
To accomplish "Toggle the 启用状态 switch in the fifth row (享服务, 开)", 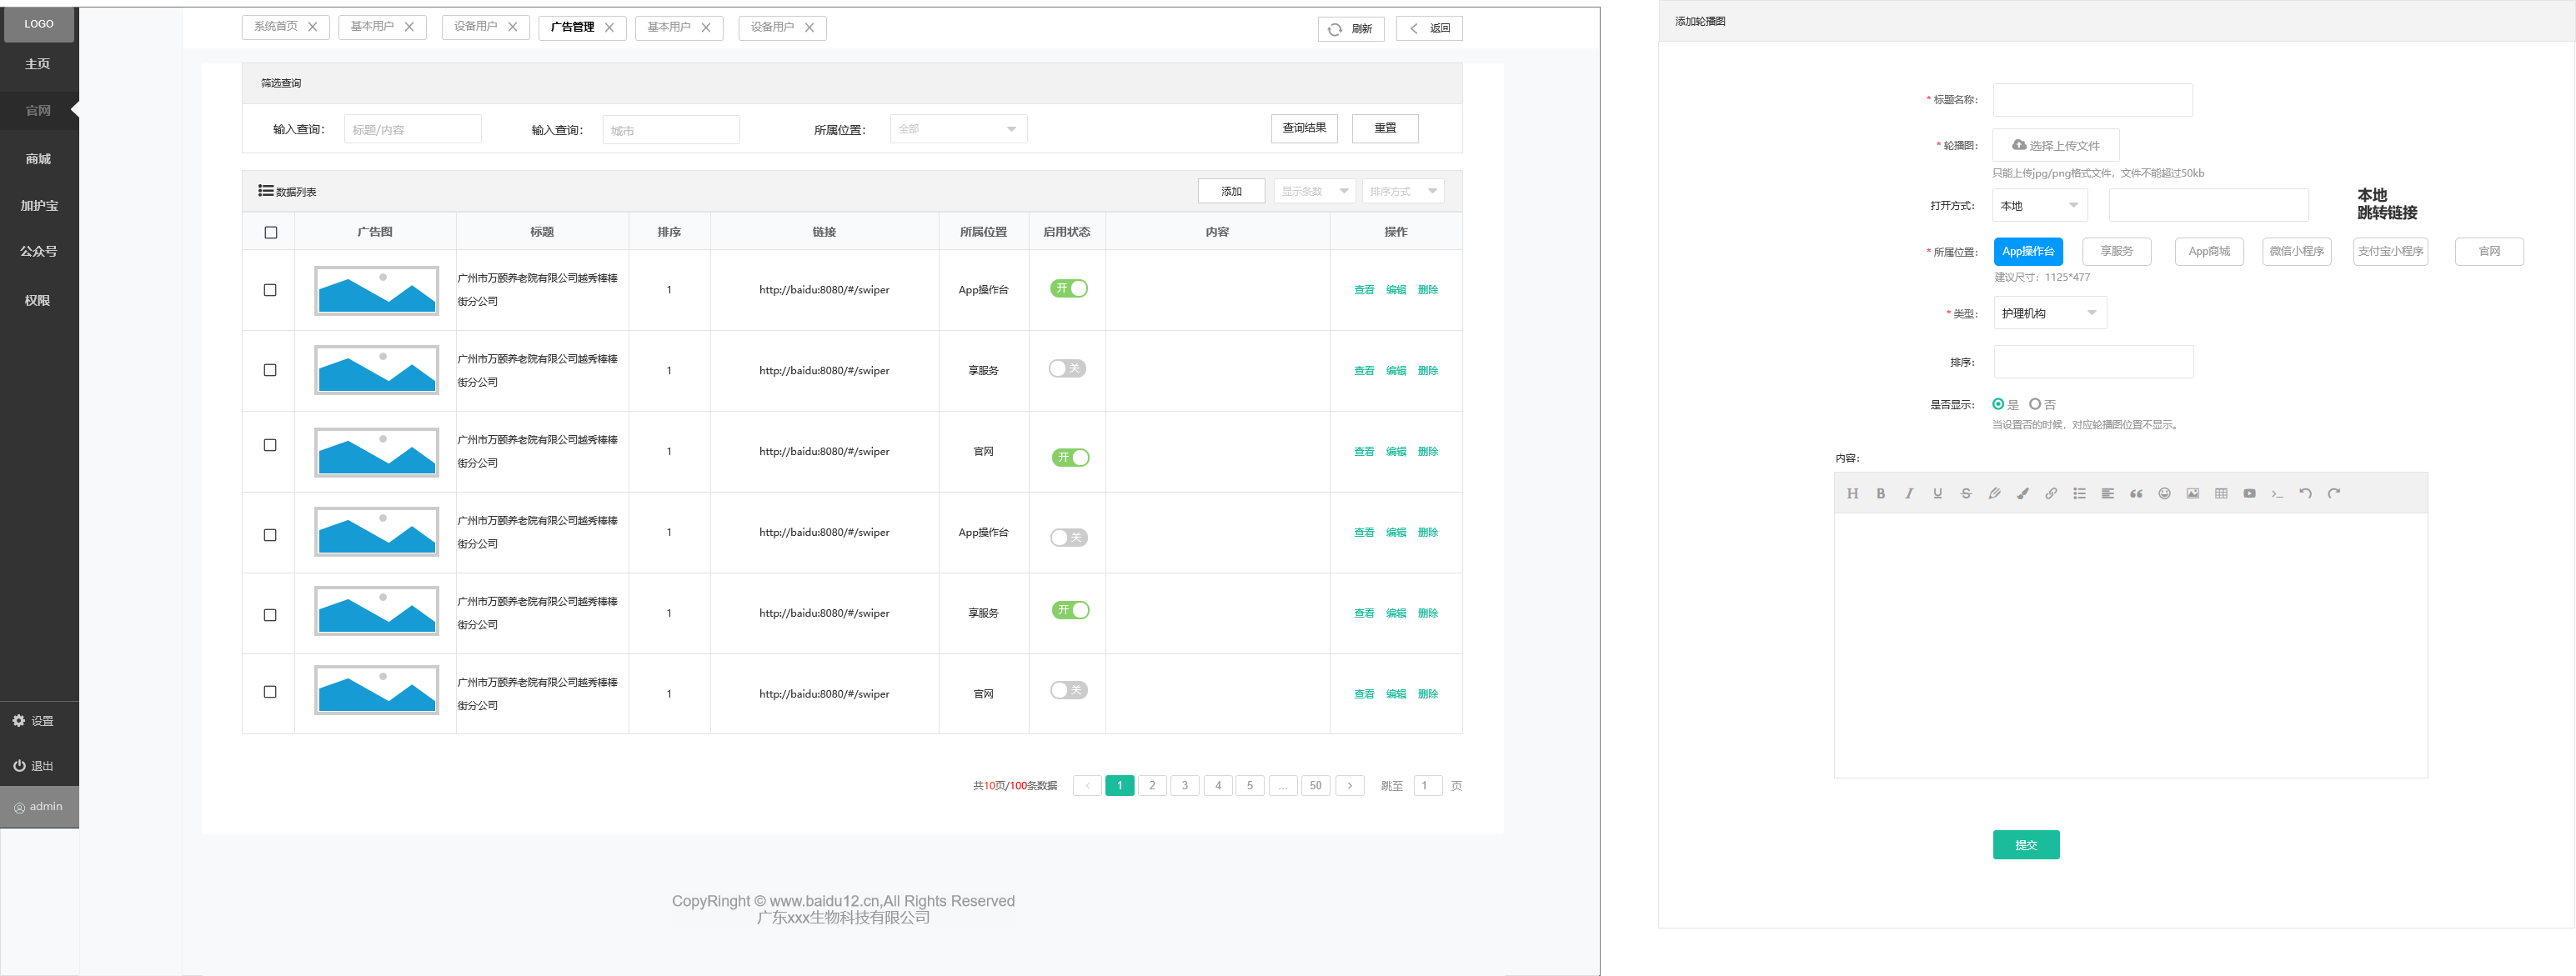I will [1070, 610].
